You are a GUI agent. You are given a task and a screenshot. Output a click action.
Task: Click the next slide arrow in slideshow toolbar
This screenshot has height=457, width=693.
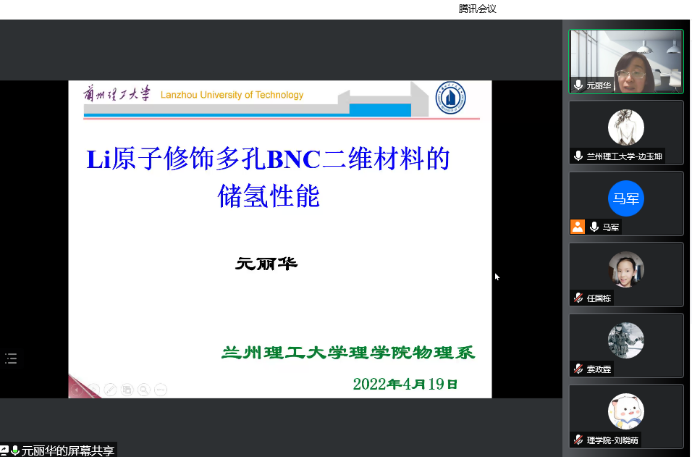[93, 388]
